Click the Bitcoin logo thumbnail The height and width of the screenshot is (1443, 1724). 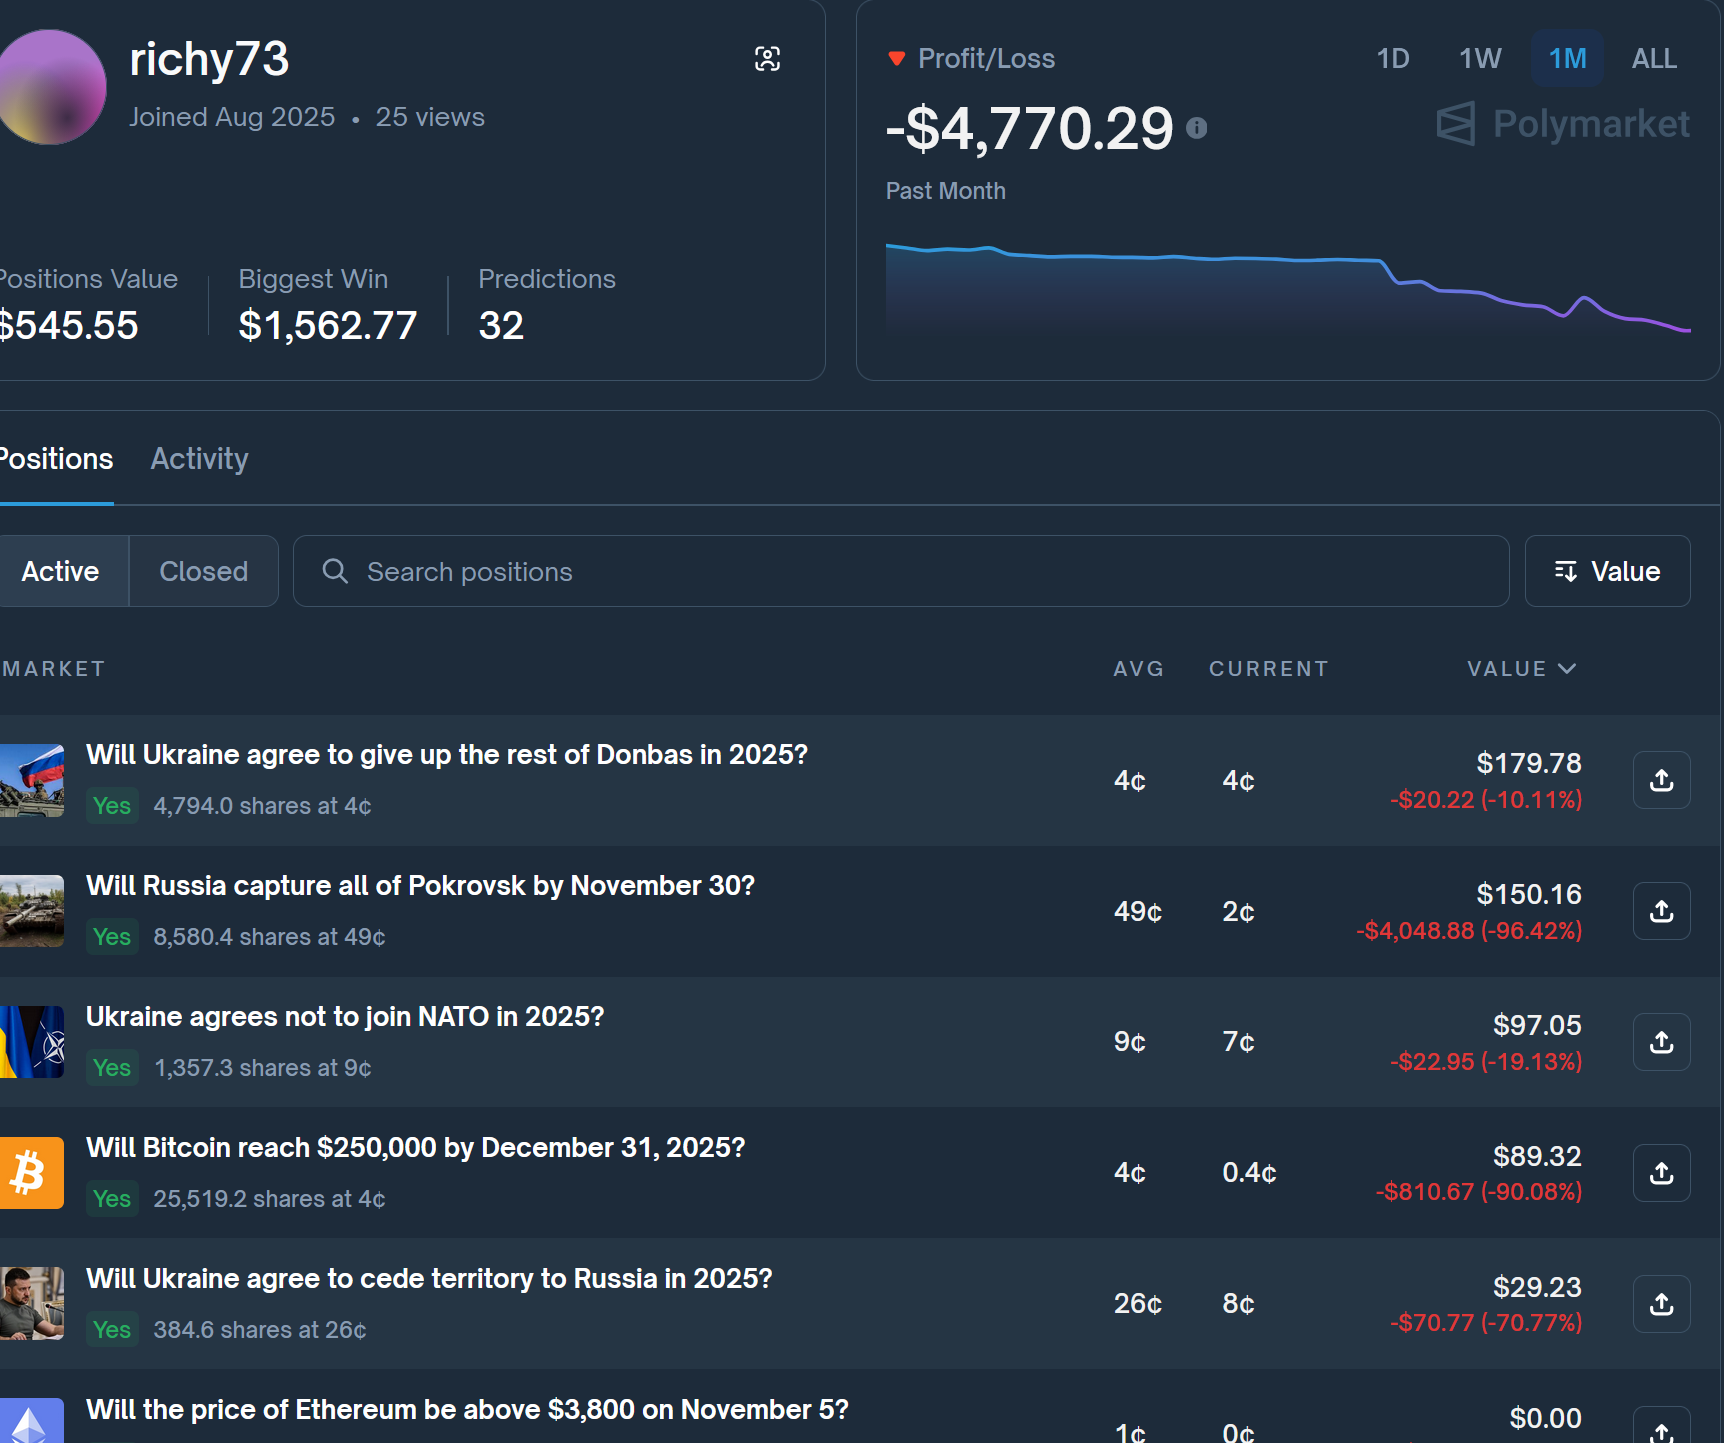coord(31,1173)
